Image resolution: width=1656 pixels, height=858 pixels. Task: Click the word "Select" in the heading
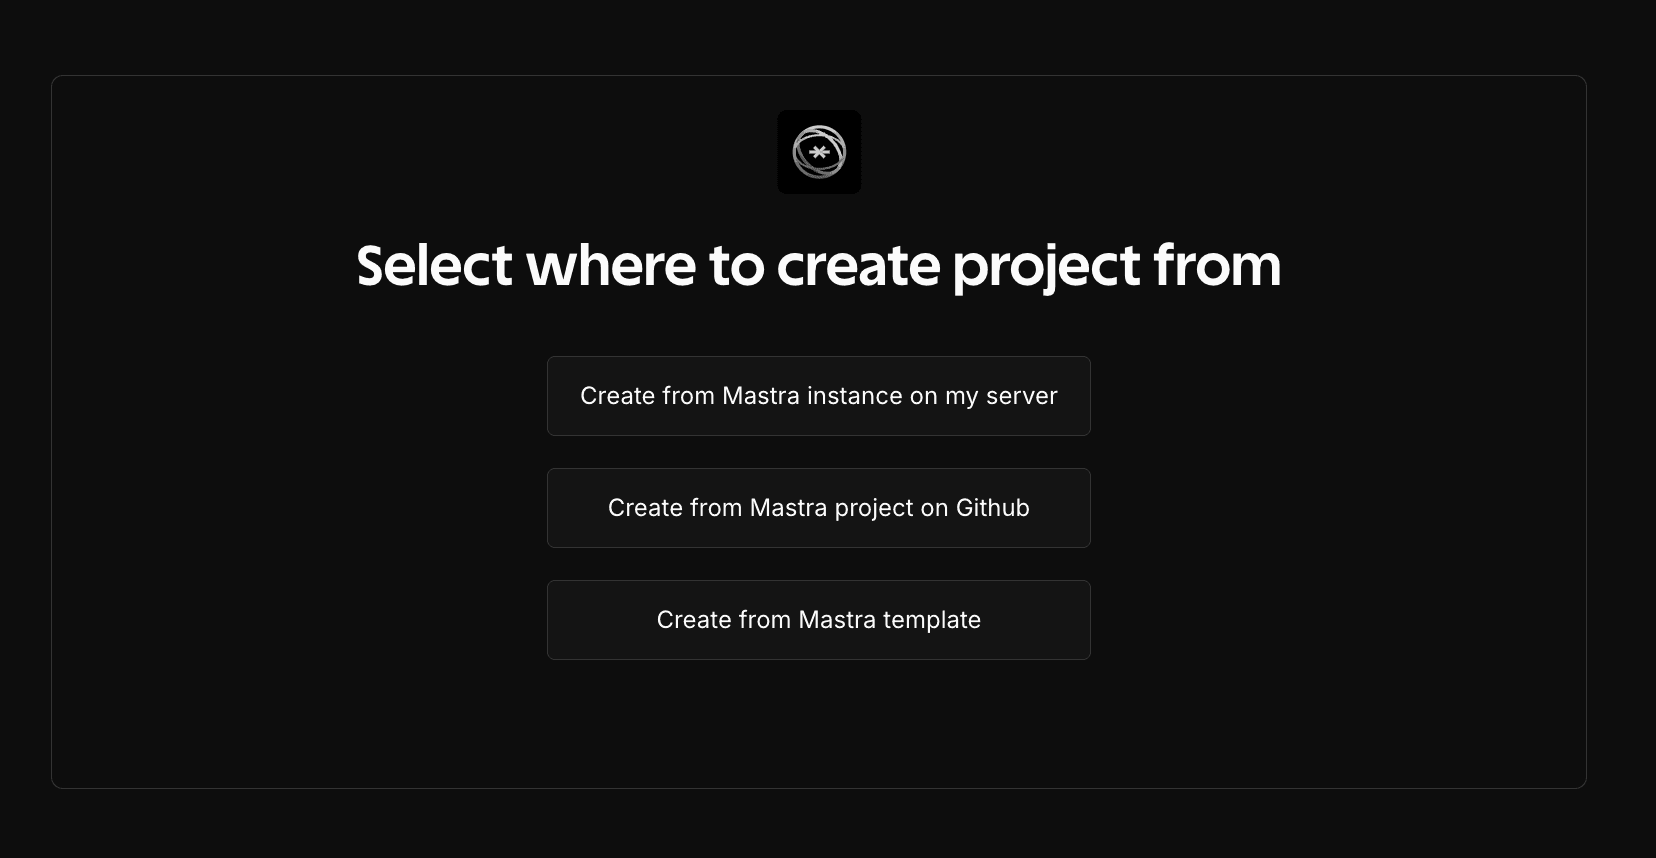tap(435, 266)
